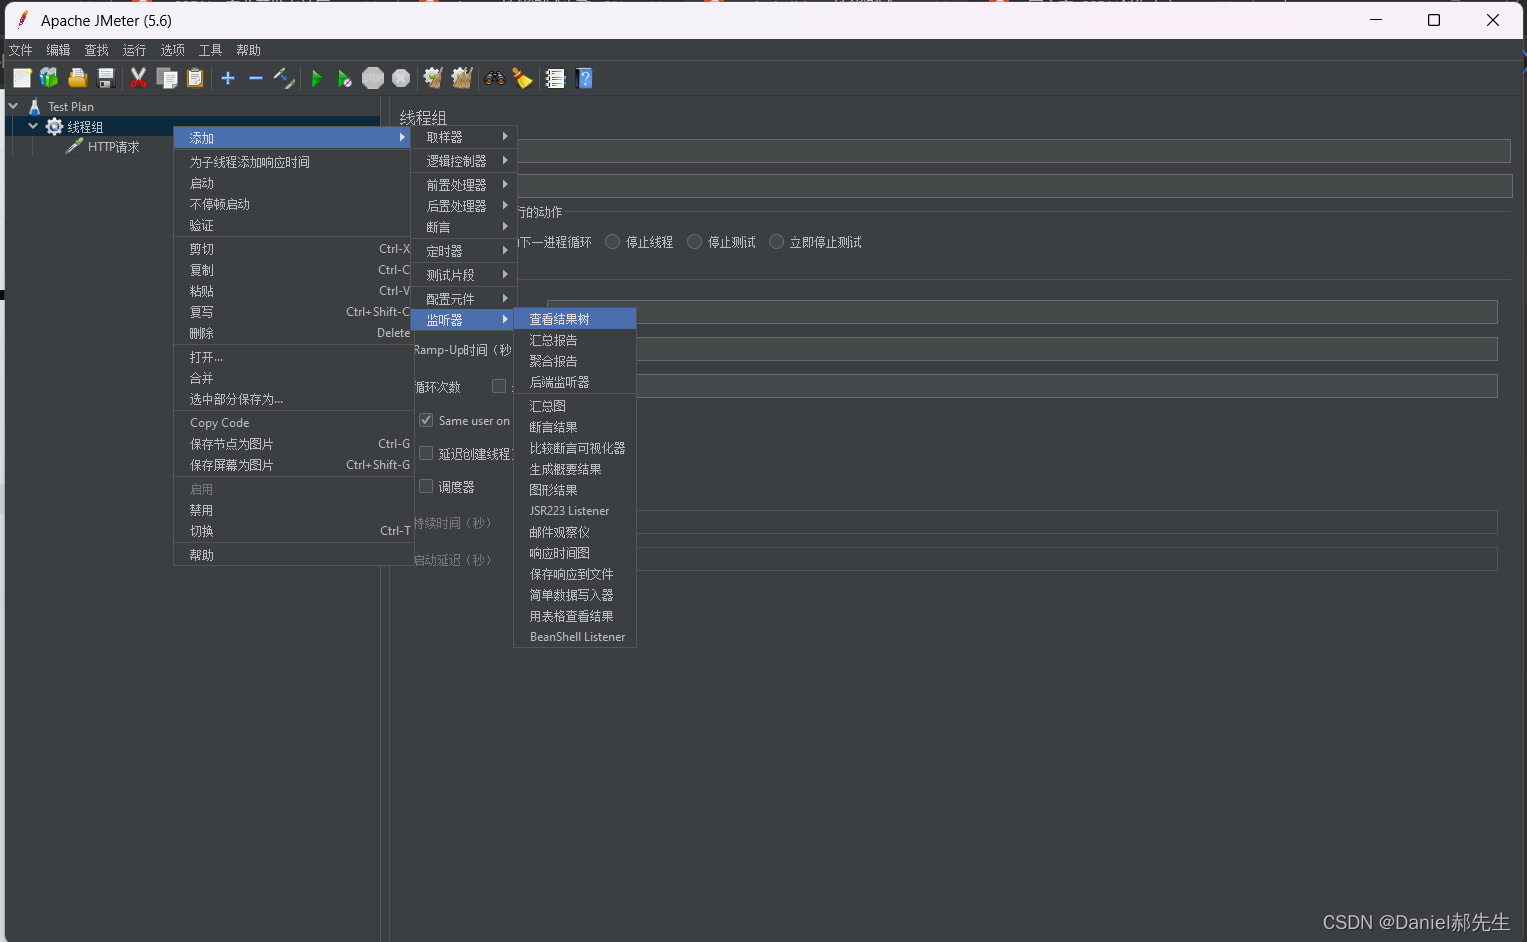Viewport: 1527px width, 942px height.
Task: Click the blue minus Collapse All icon
Action: coord(256,78)
